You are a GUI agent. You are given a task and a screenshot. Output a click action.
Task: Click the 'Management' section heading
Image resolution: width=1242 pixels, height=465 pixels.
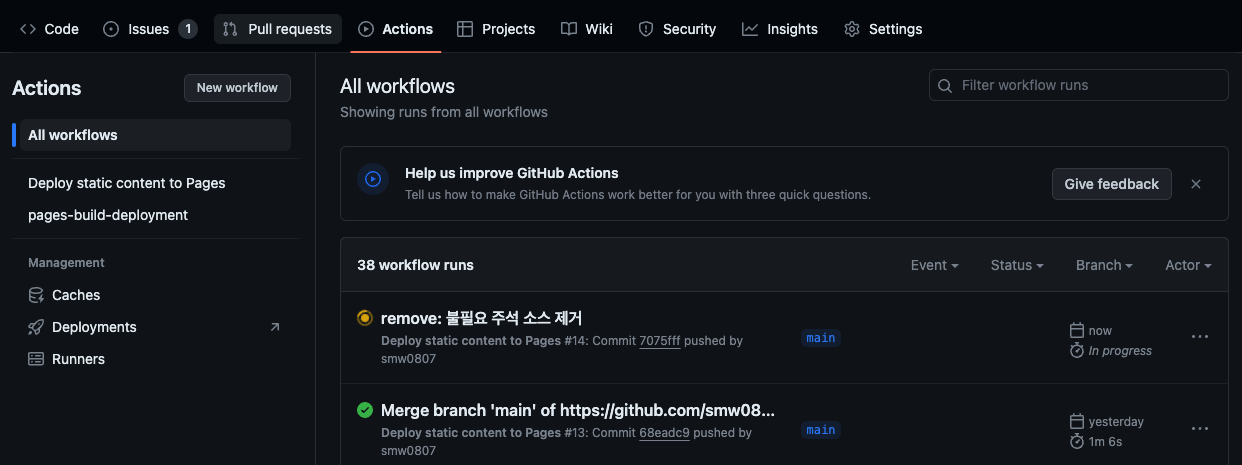66,263
